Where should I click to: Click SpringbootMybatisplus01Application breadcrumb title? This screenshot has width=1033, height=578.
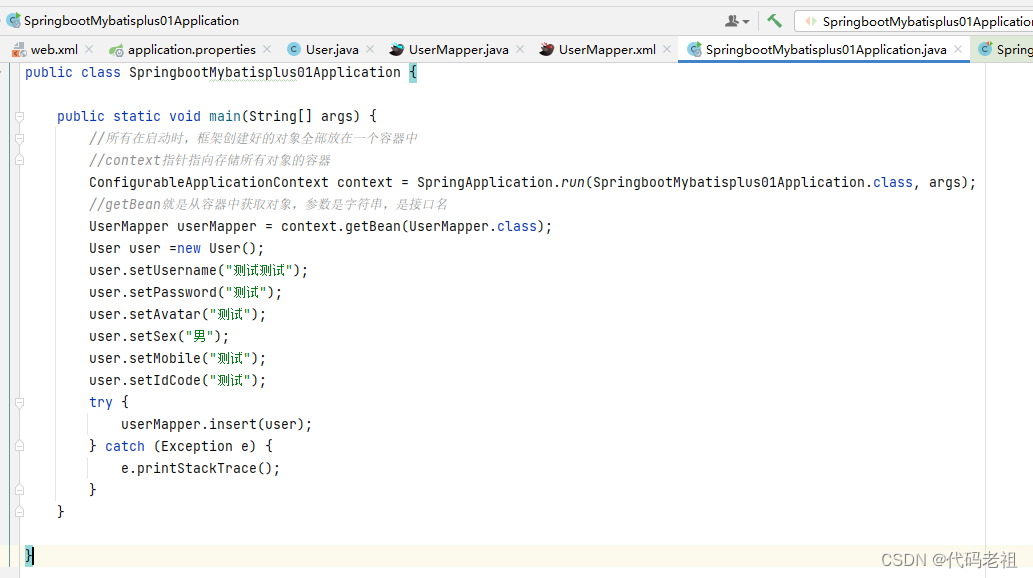[x=131, y=20]
